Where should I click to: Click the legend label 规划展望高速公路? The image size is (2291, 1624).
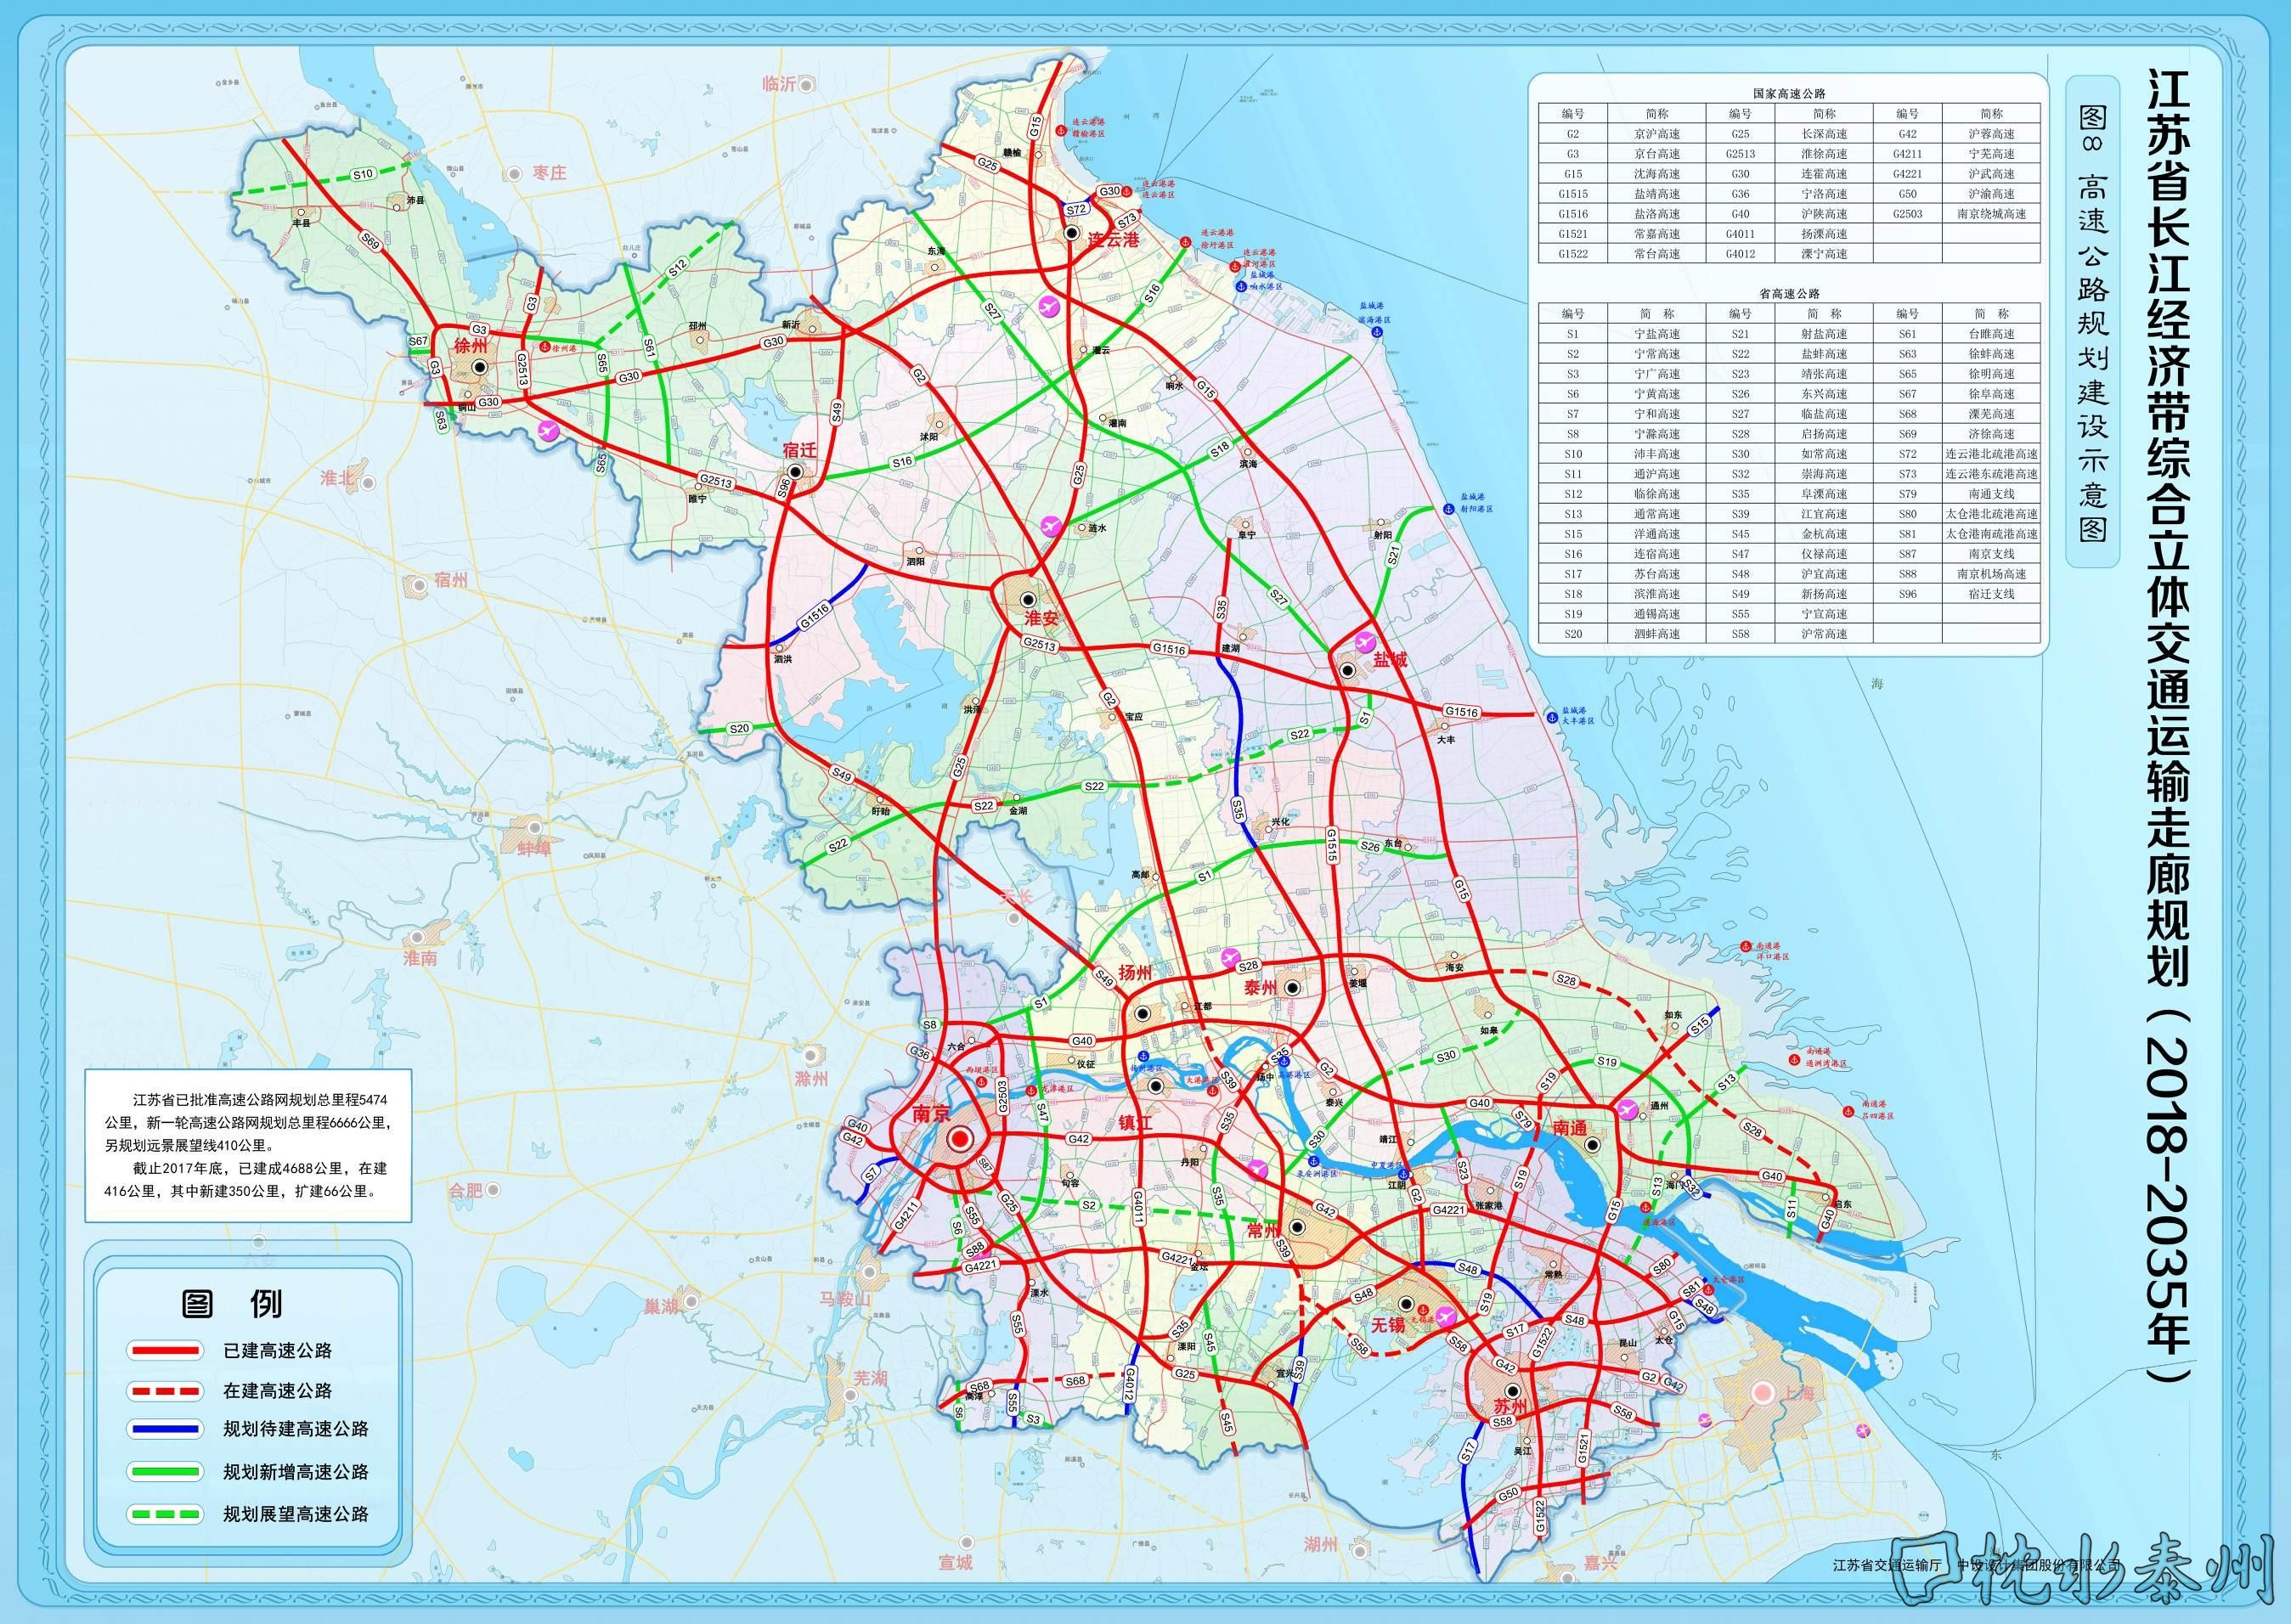pos(296,1514)
